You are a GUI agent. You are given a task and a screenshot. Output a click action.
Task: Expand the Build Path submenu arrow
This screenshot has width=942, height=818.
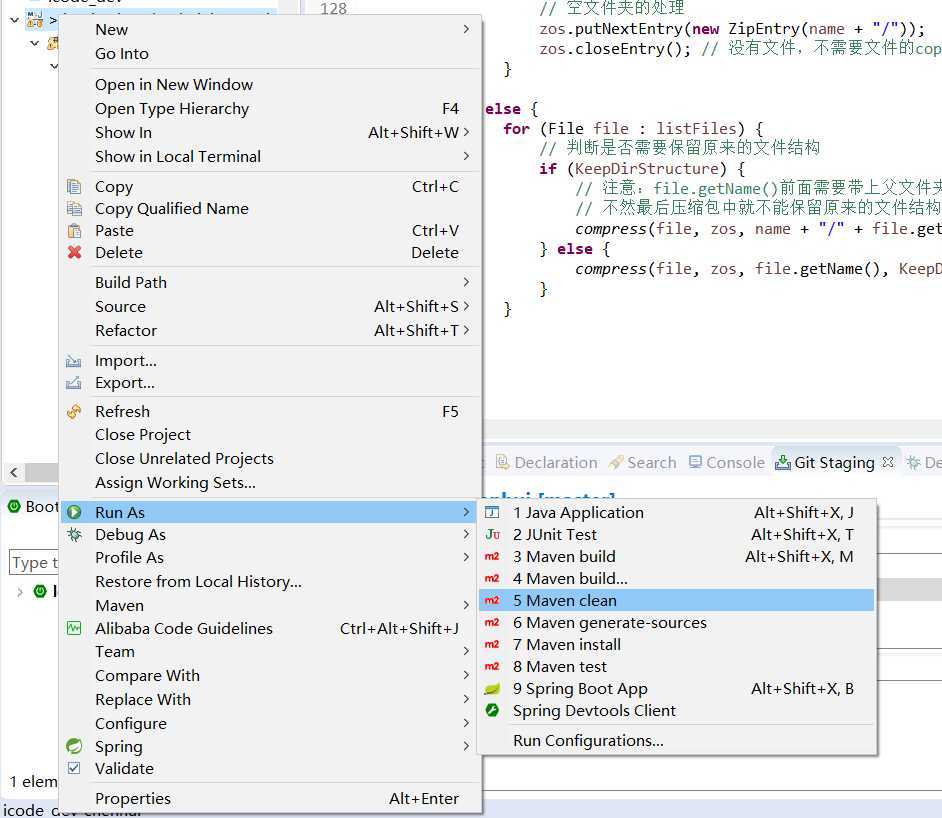[x=466, y=282]
